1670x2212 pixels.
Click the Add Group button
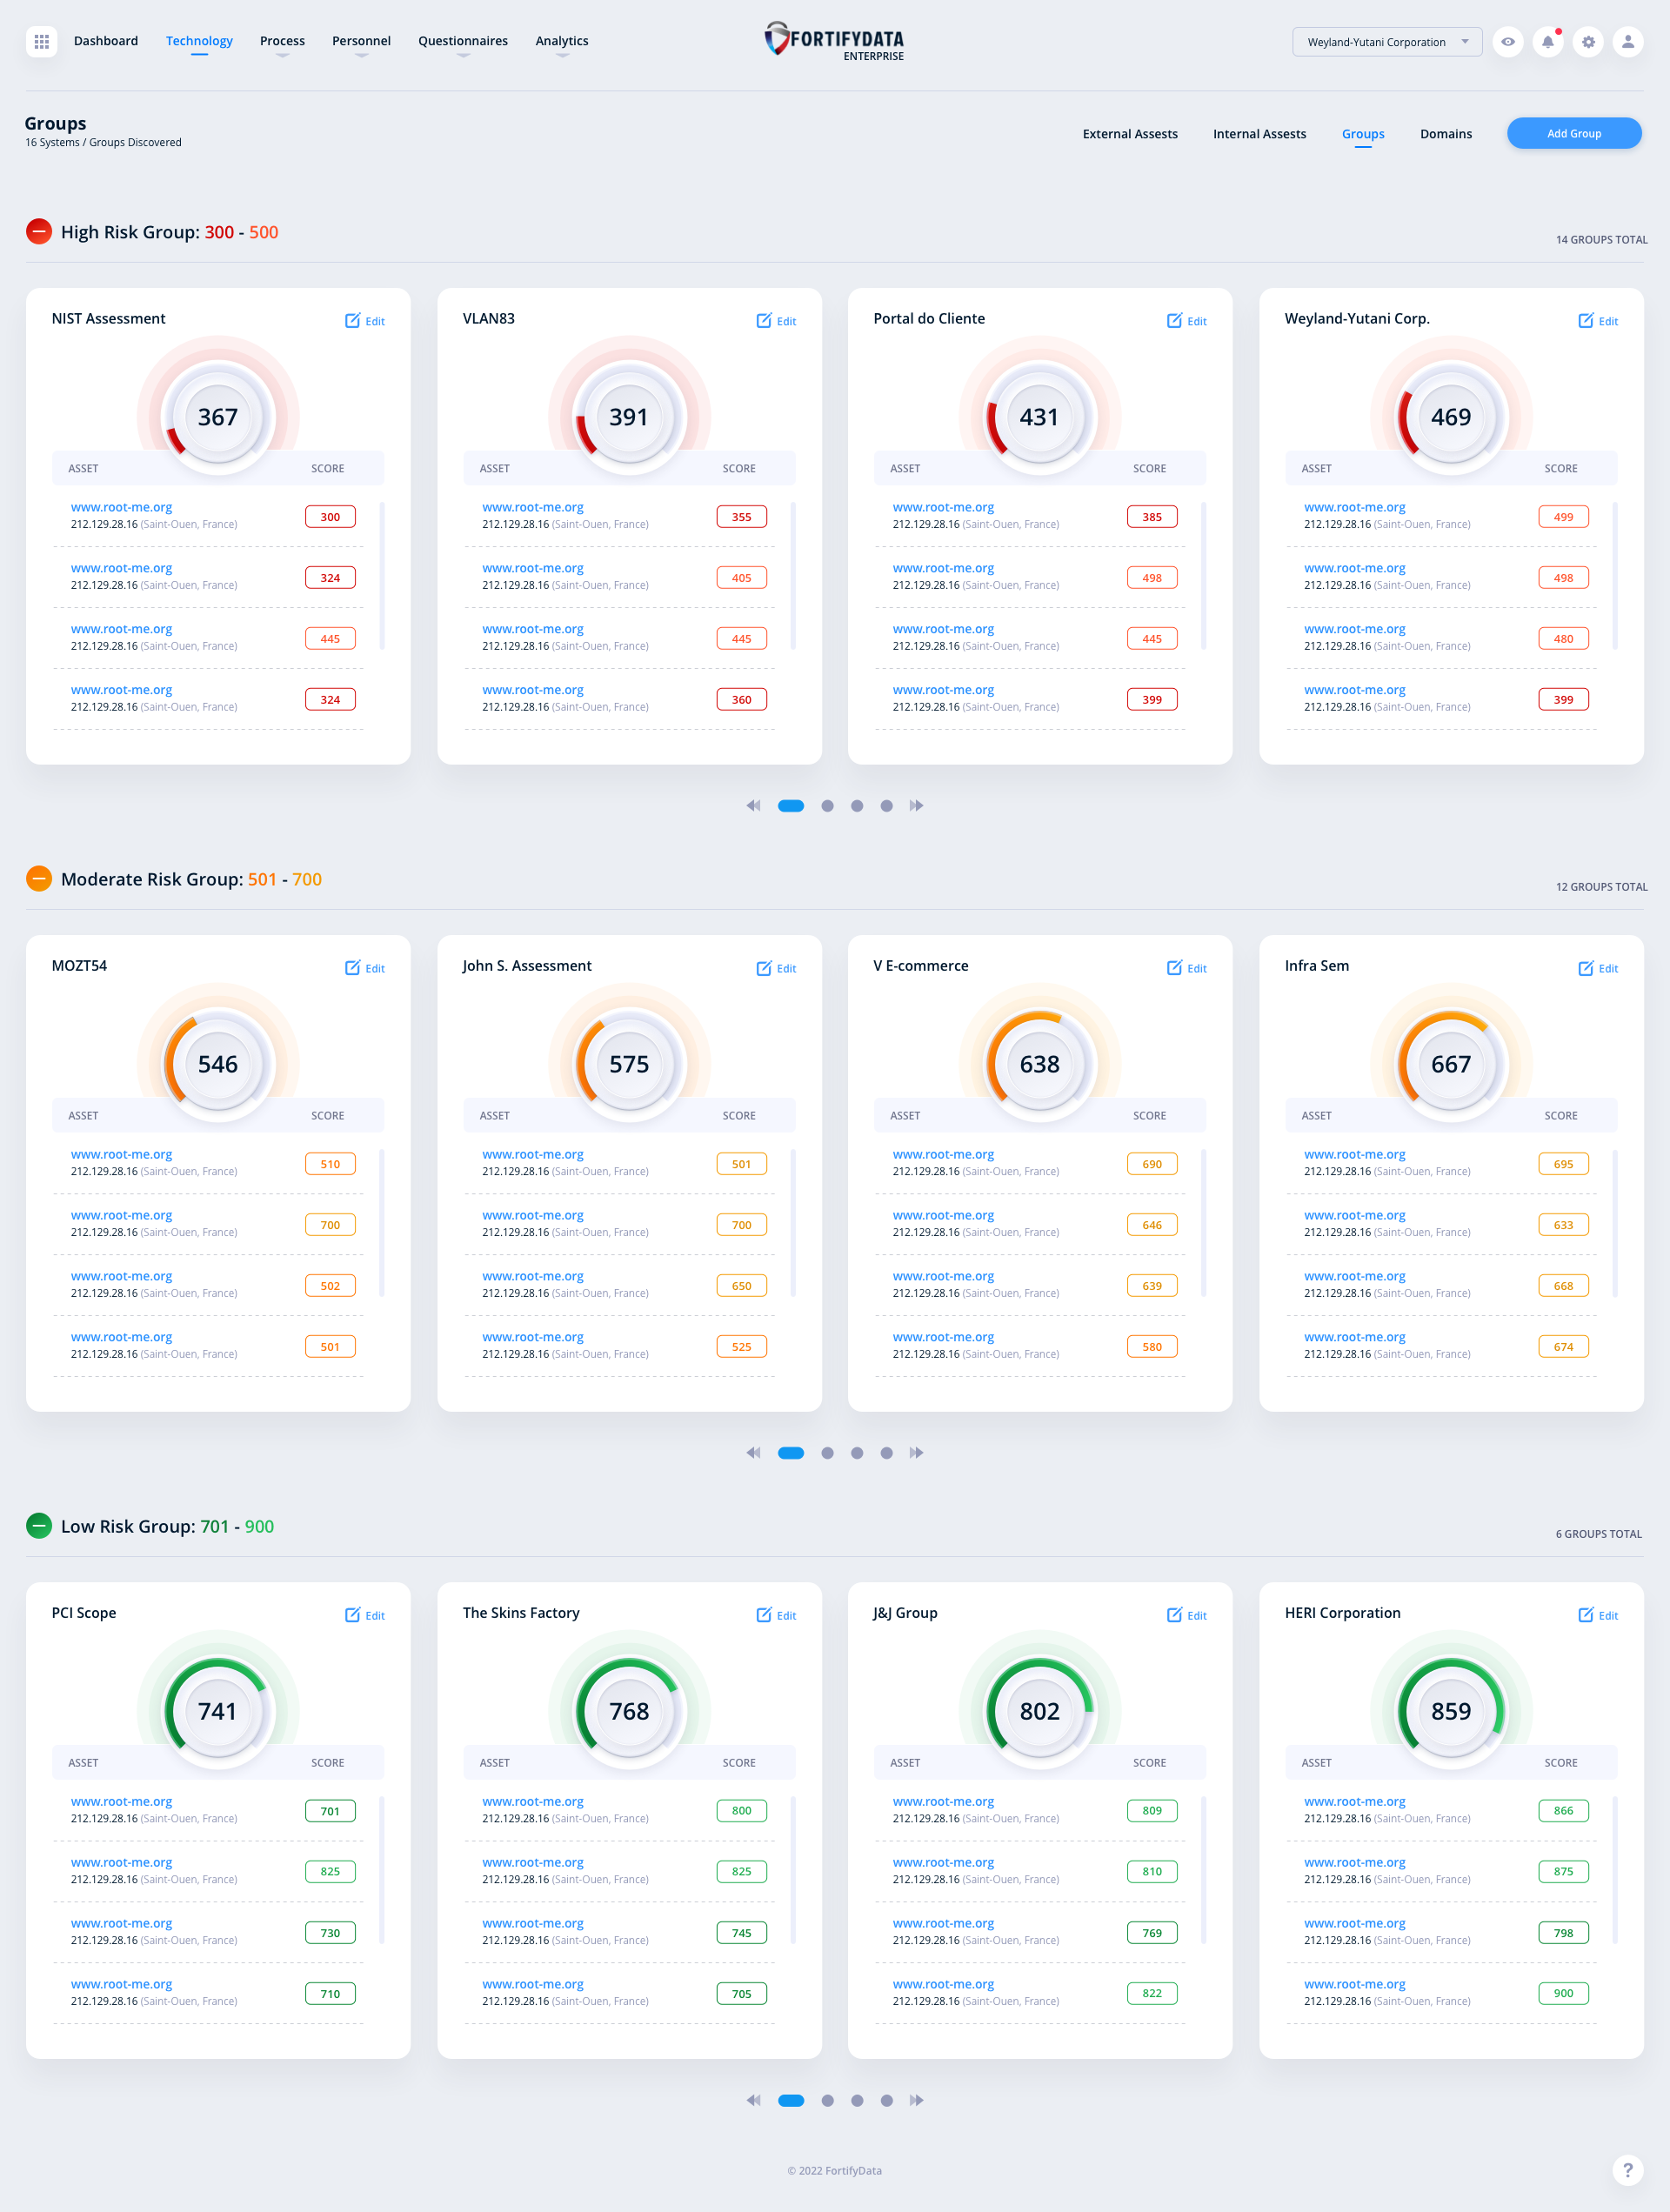coord(1574,133)
